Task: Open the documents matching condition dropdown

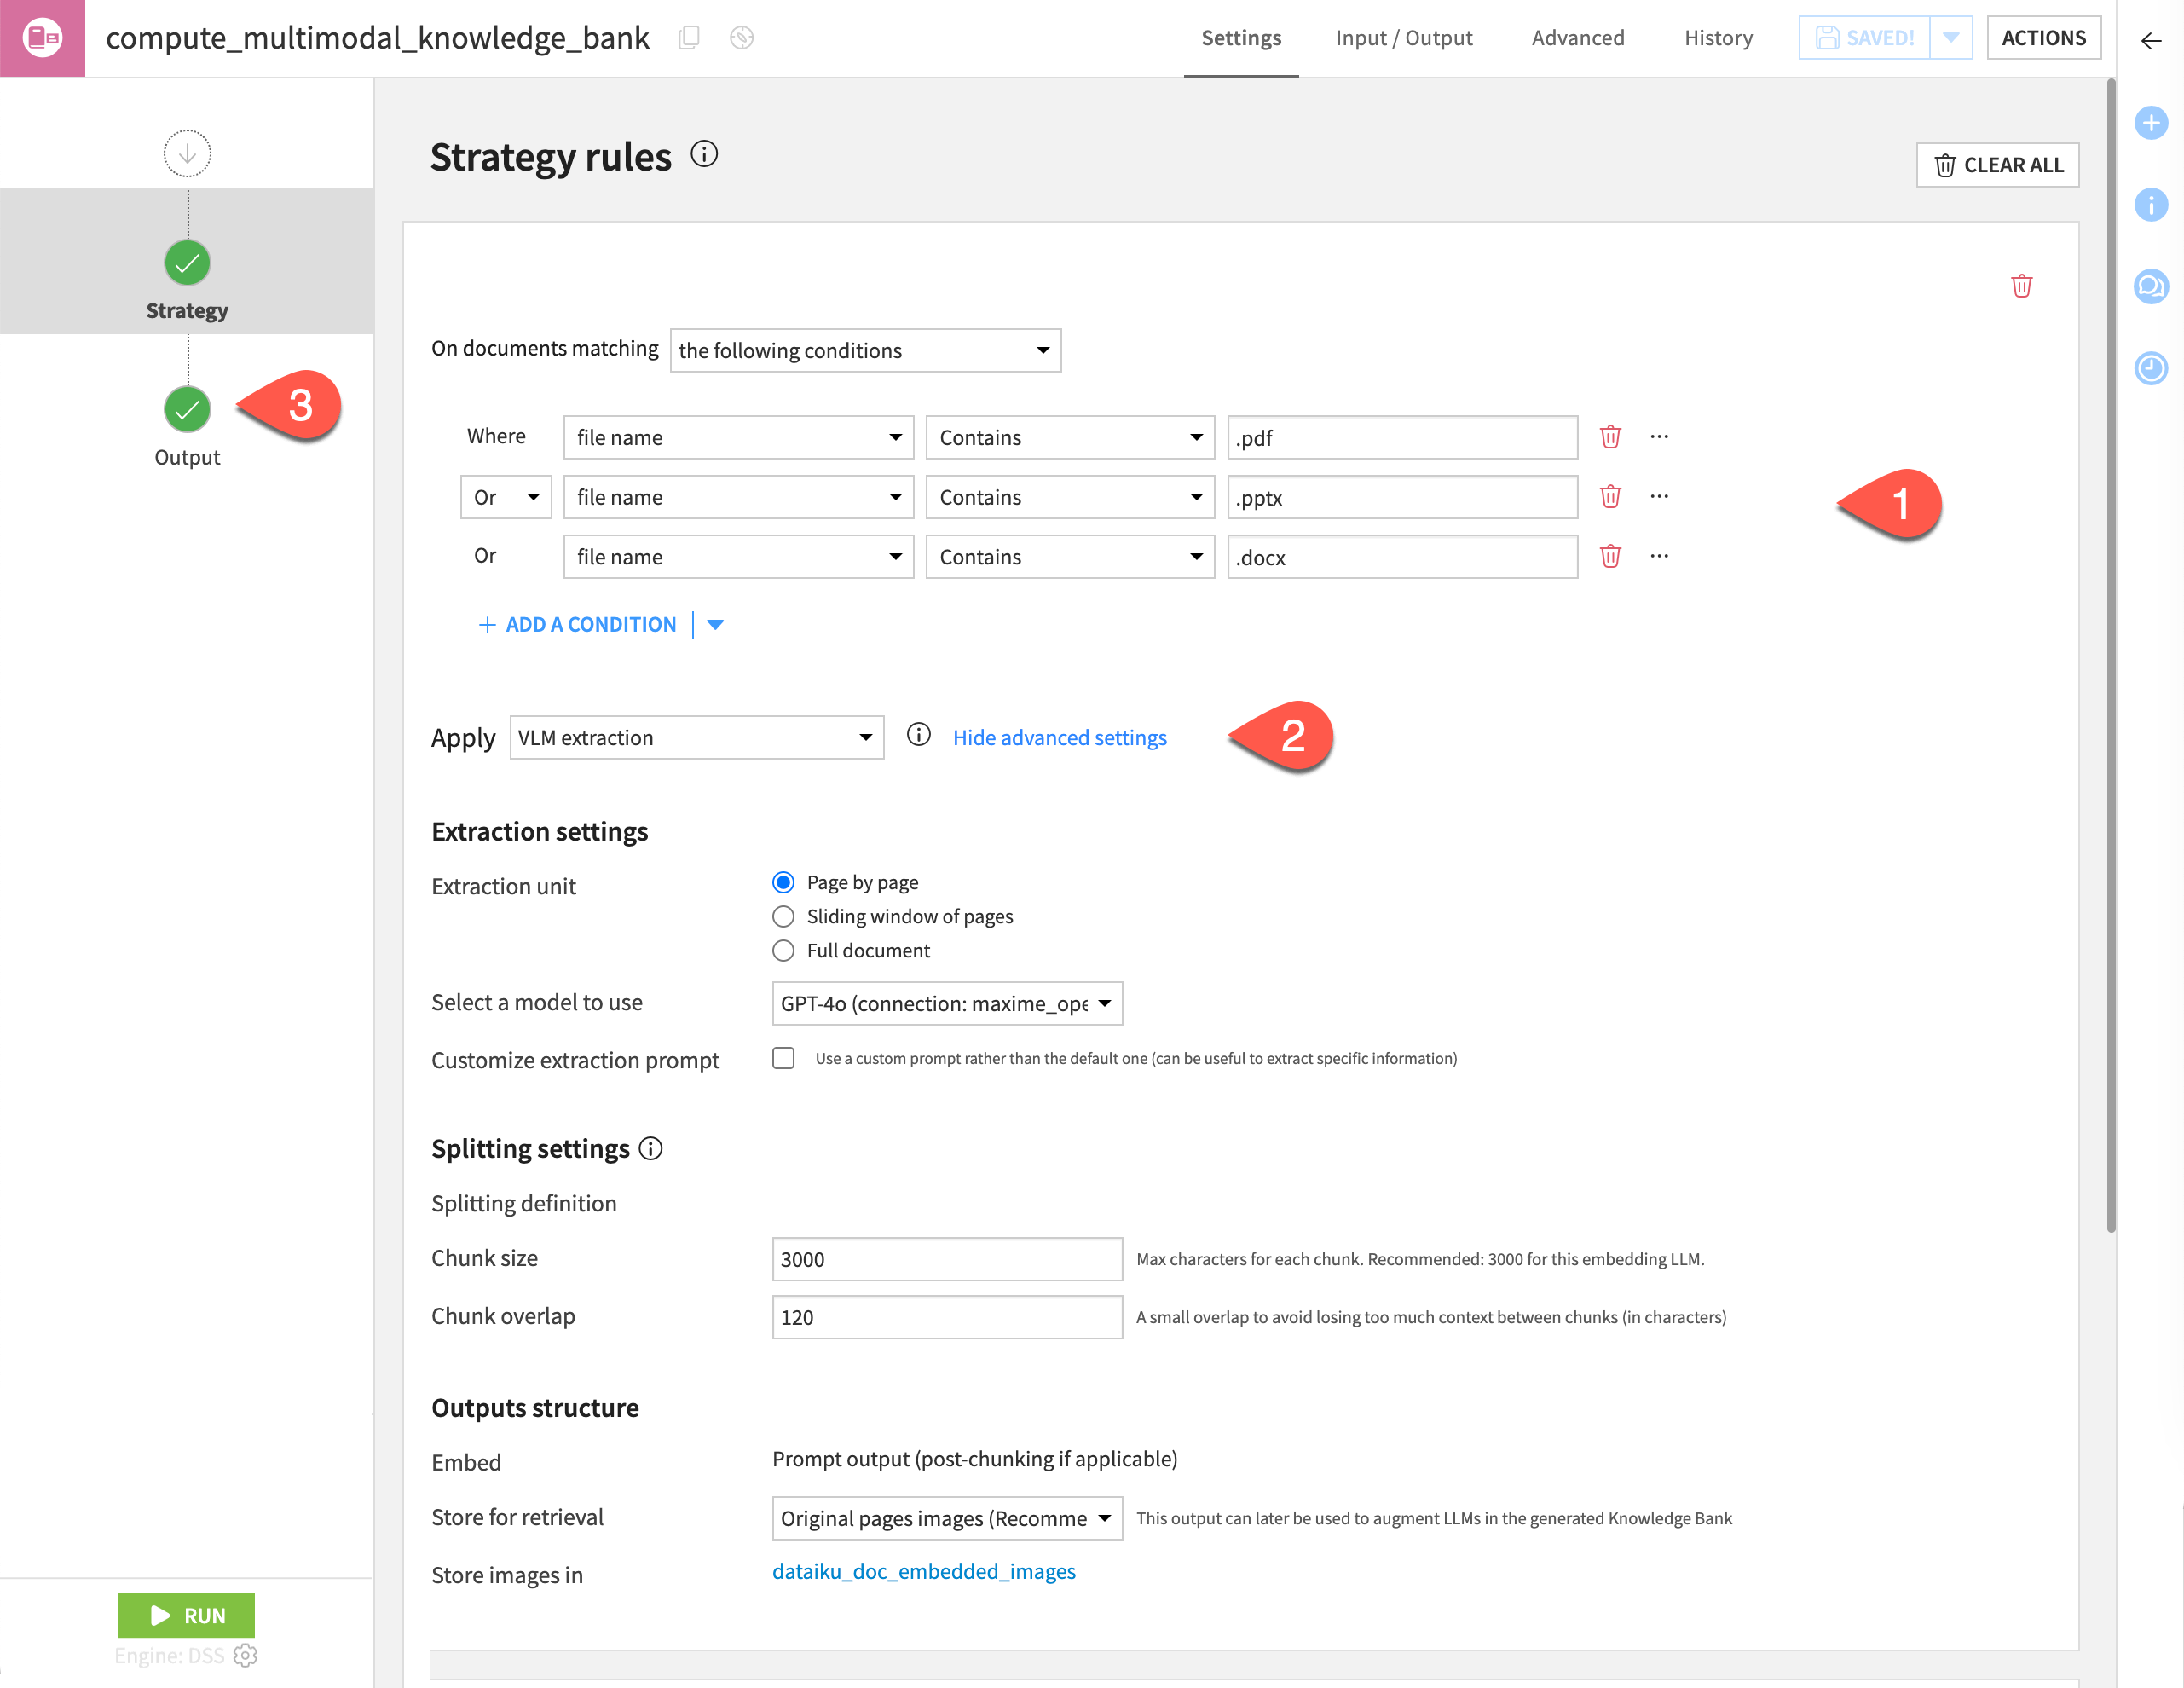Action: pos(864,350)
